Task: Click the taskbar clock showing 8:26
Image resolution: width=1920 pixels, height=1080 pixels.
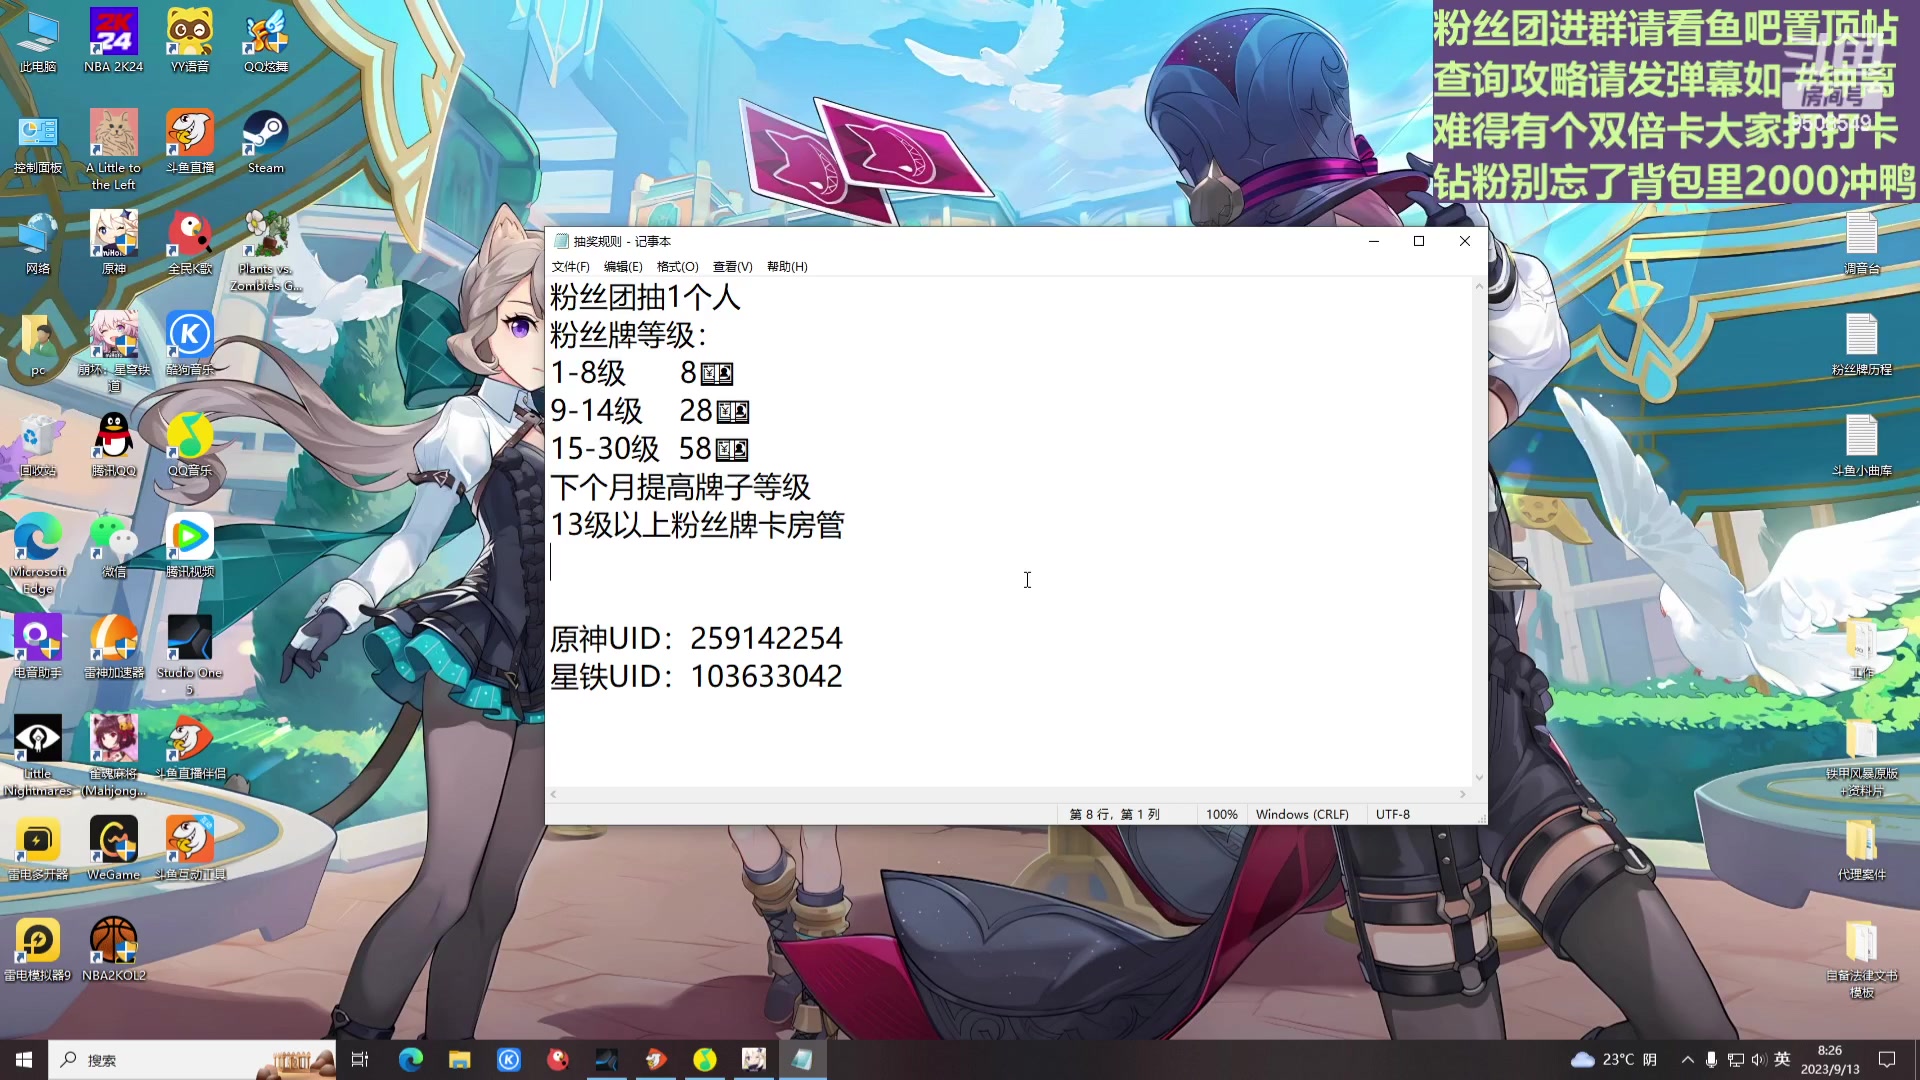Action: 1830,1060
